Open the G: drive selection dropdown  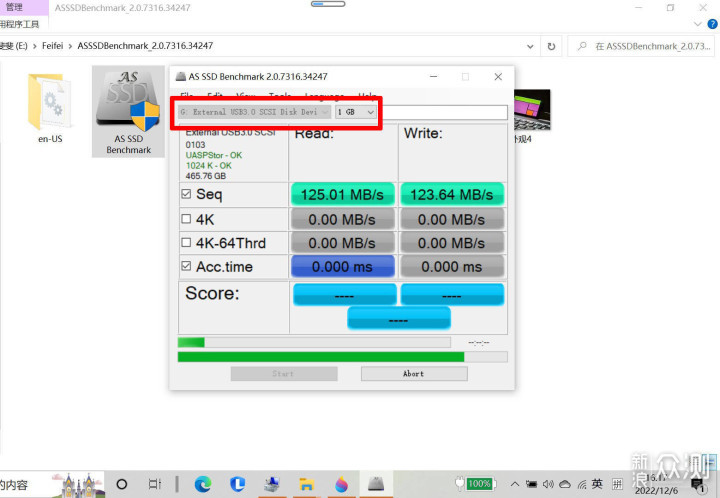coord(254,112)
